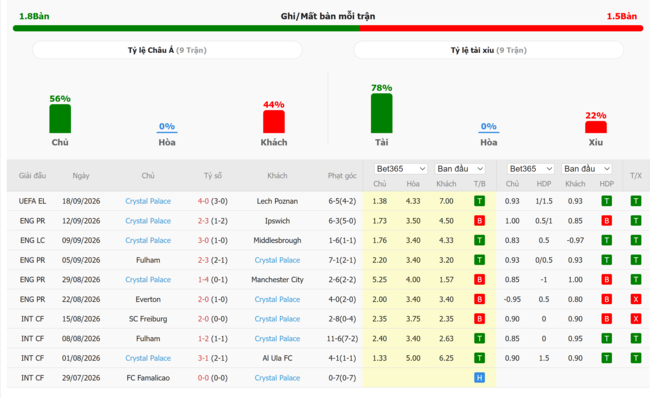Open Crystal Palace link in SC Freiburg row
The image size is (650, 398).
277,319
